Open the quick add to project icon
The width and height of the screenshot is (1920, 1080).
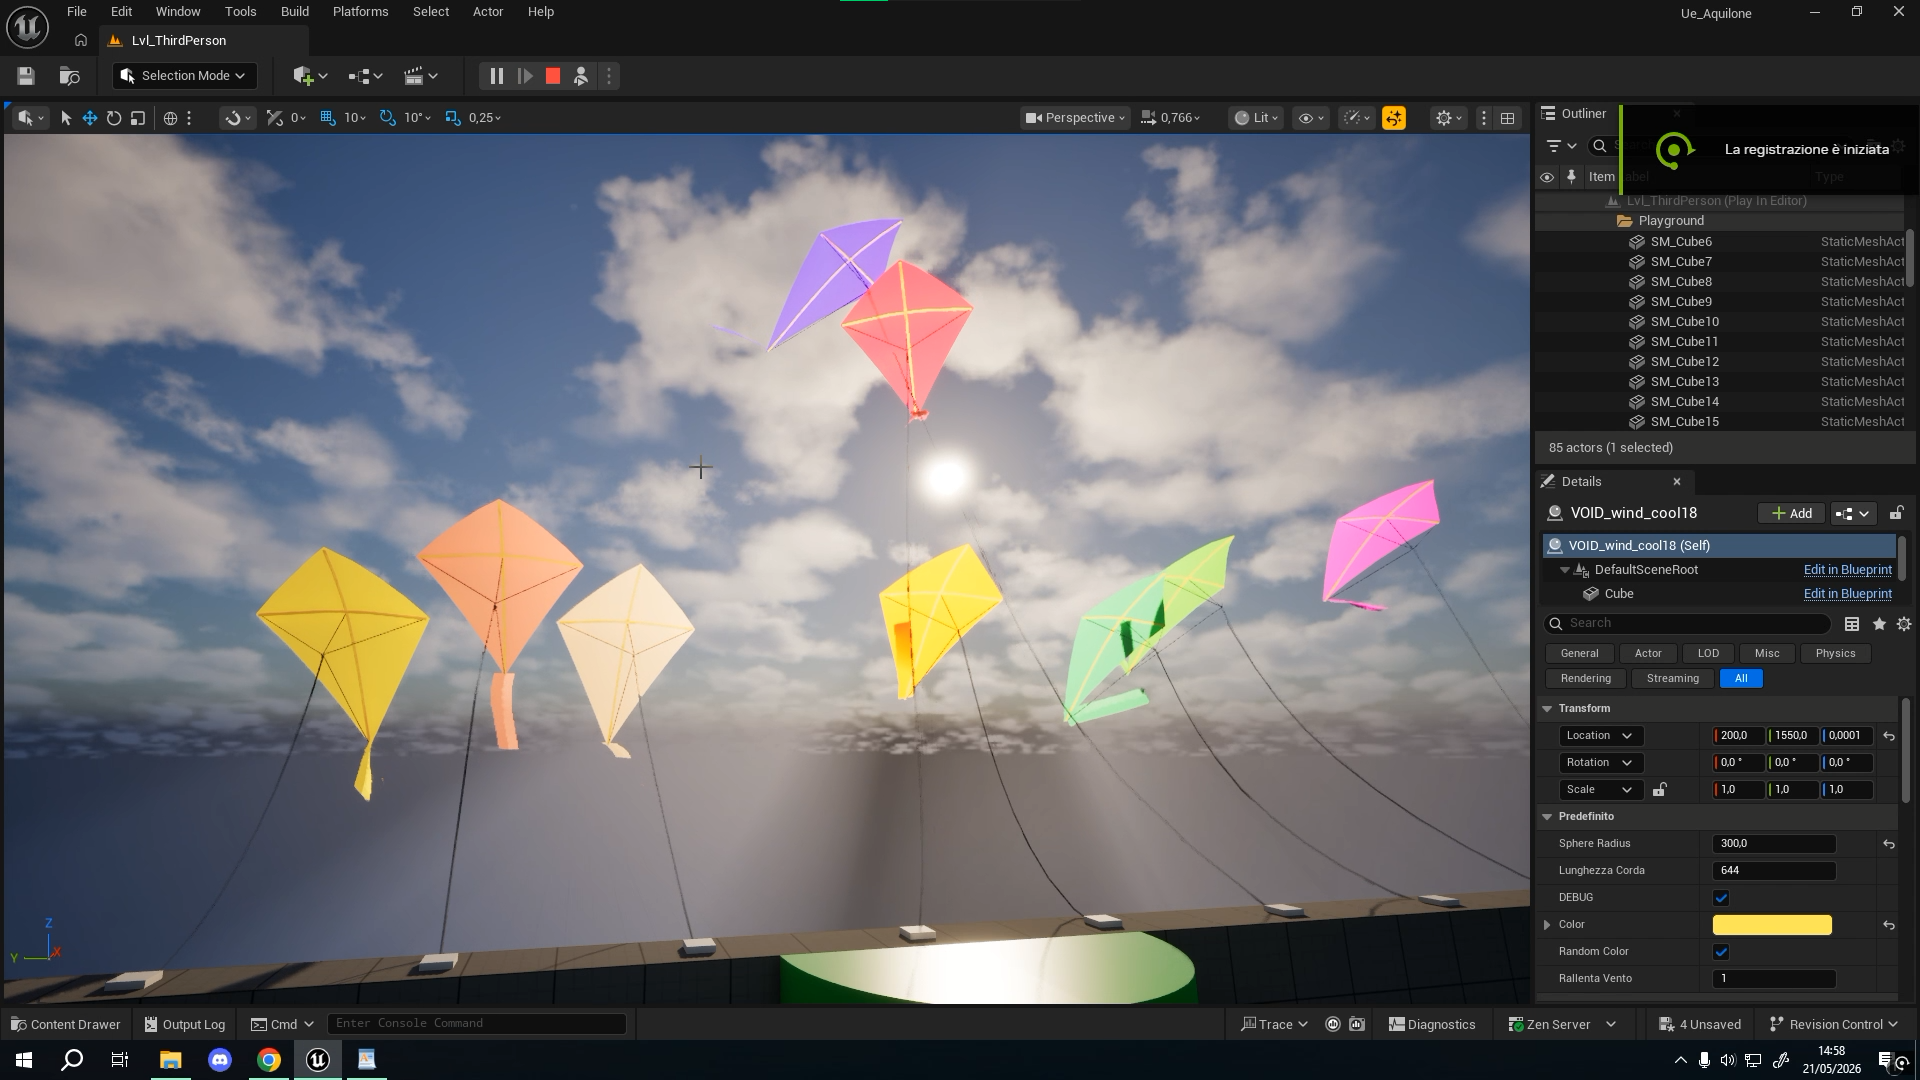310,76
